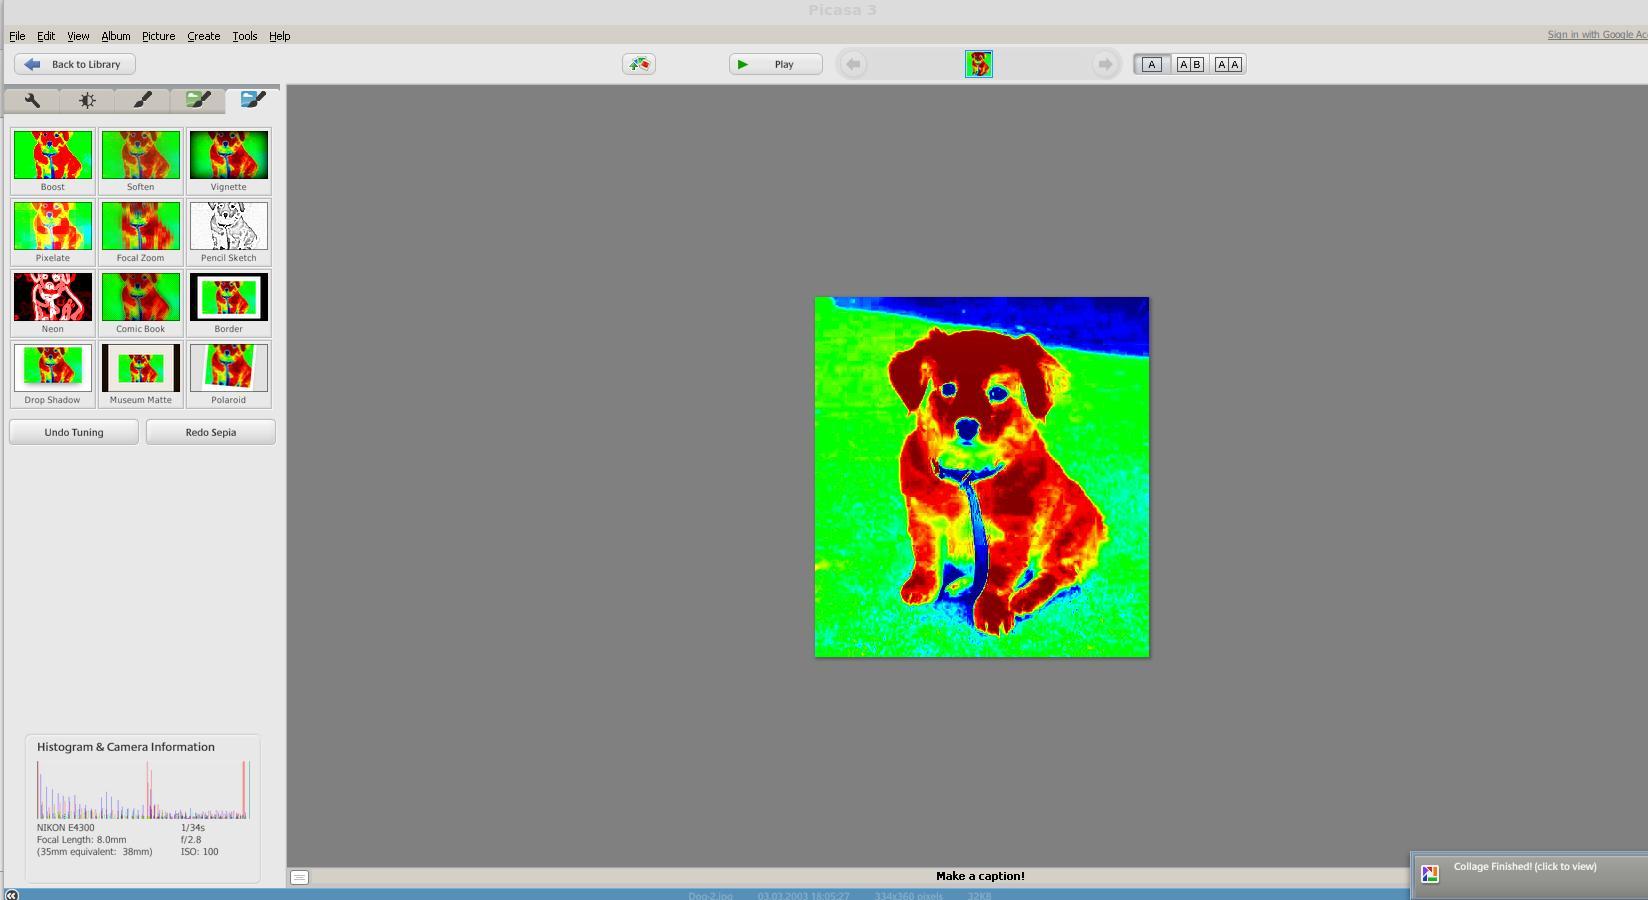Open the collage creation tool
Viewport: 1648px width, 900px height.
tap(640, 63)
